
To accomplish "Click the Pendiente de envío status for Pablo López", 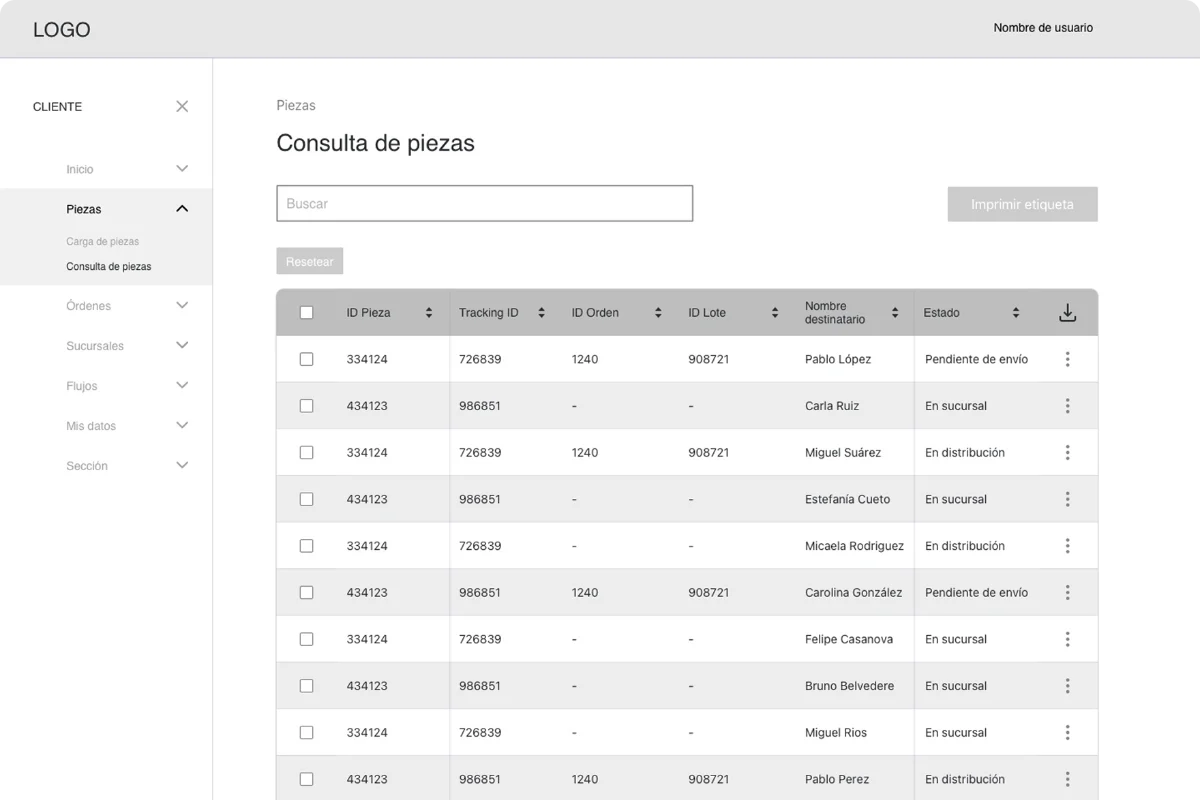I will point(976,359).
